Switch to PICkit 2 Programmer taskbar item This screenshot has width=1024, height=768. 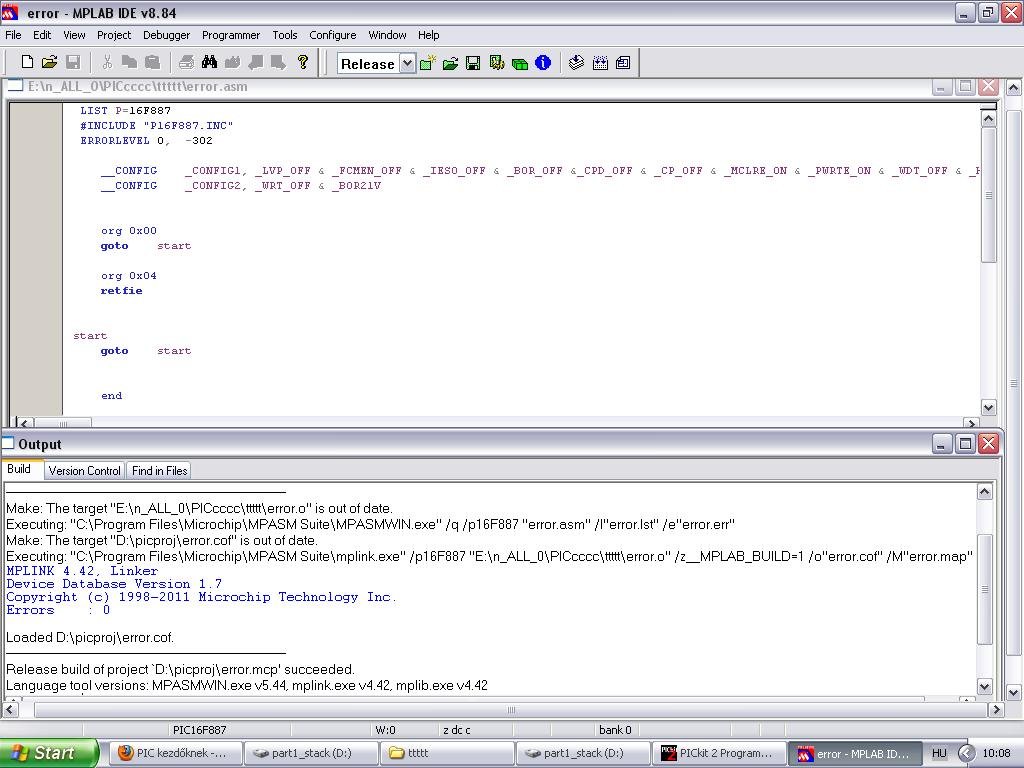pos(718,753)
